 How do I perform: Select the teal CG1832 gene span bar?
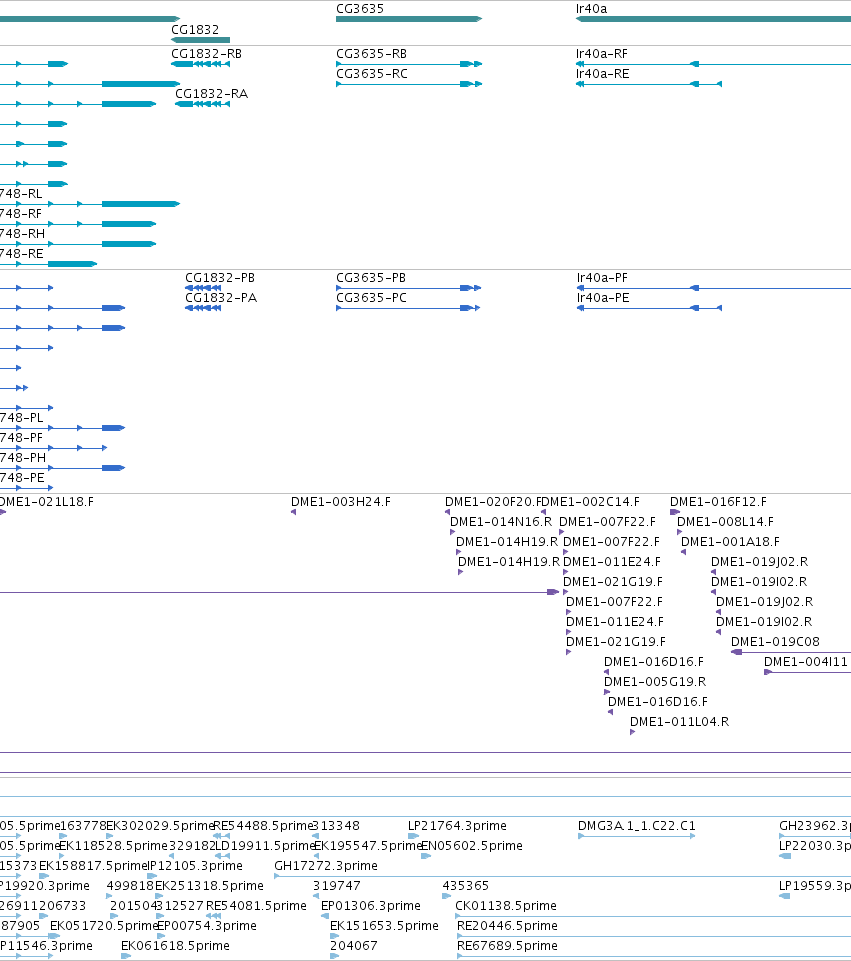click(200, 40)
